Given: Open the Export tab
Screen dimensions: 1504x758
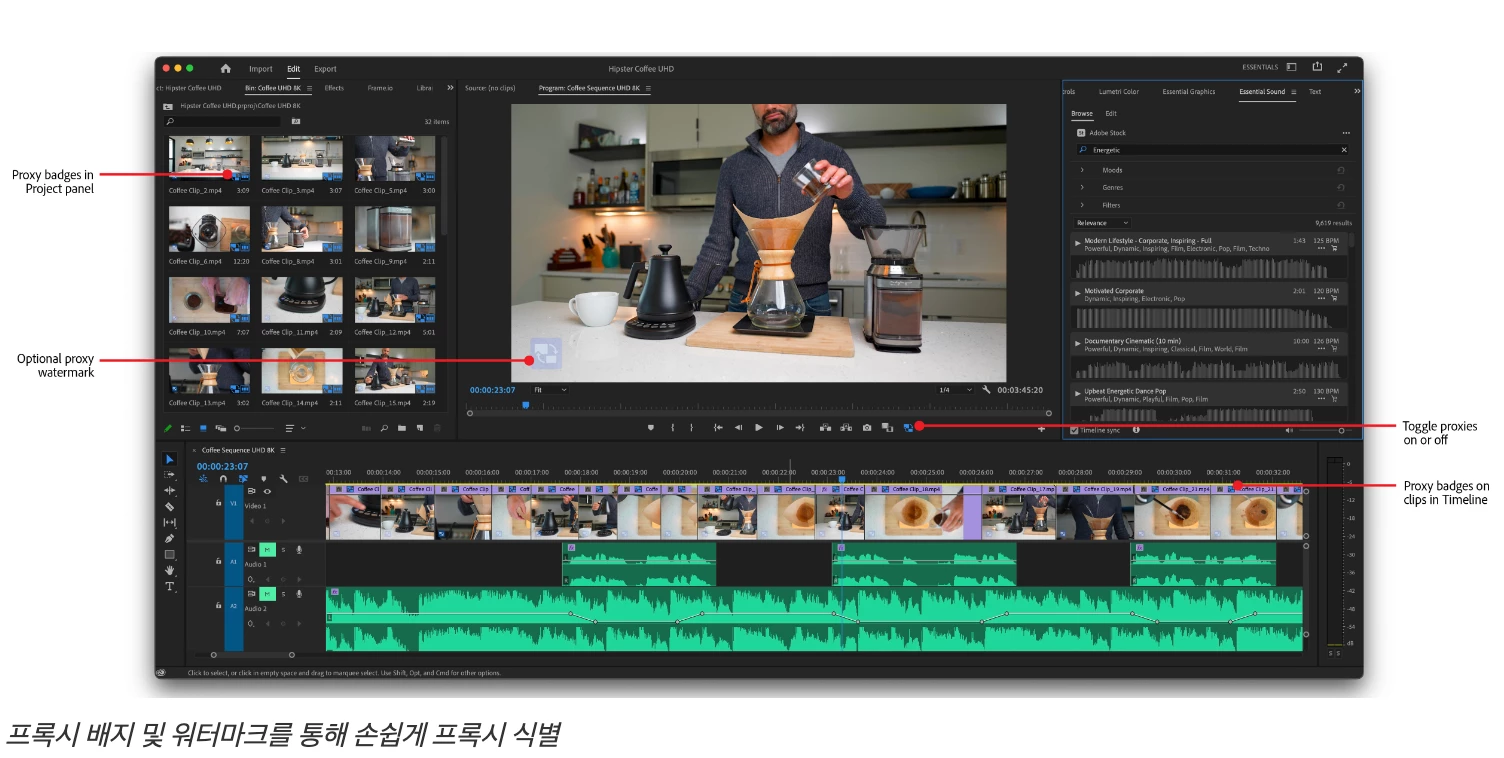Looking at the screenshot, I should [325, 69].
